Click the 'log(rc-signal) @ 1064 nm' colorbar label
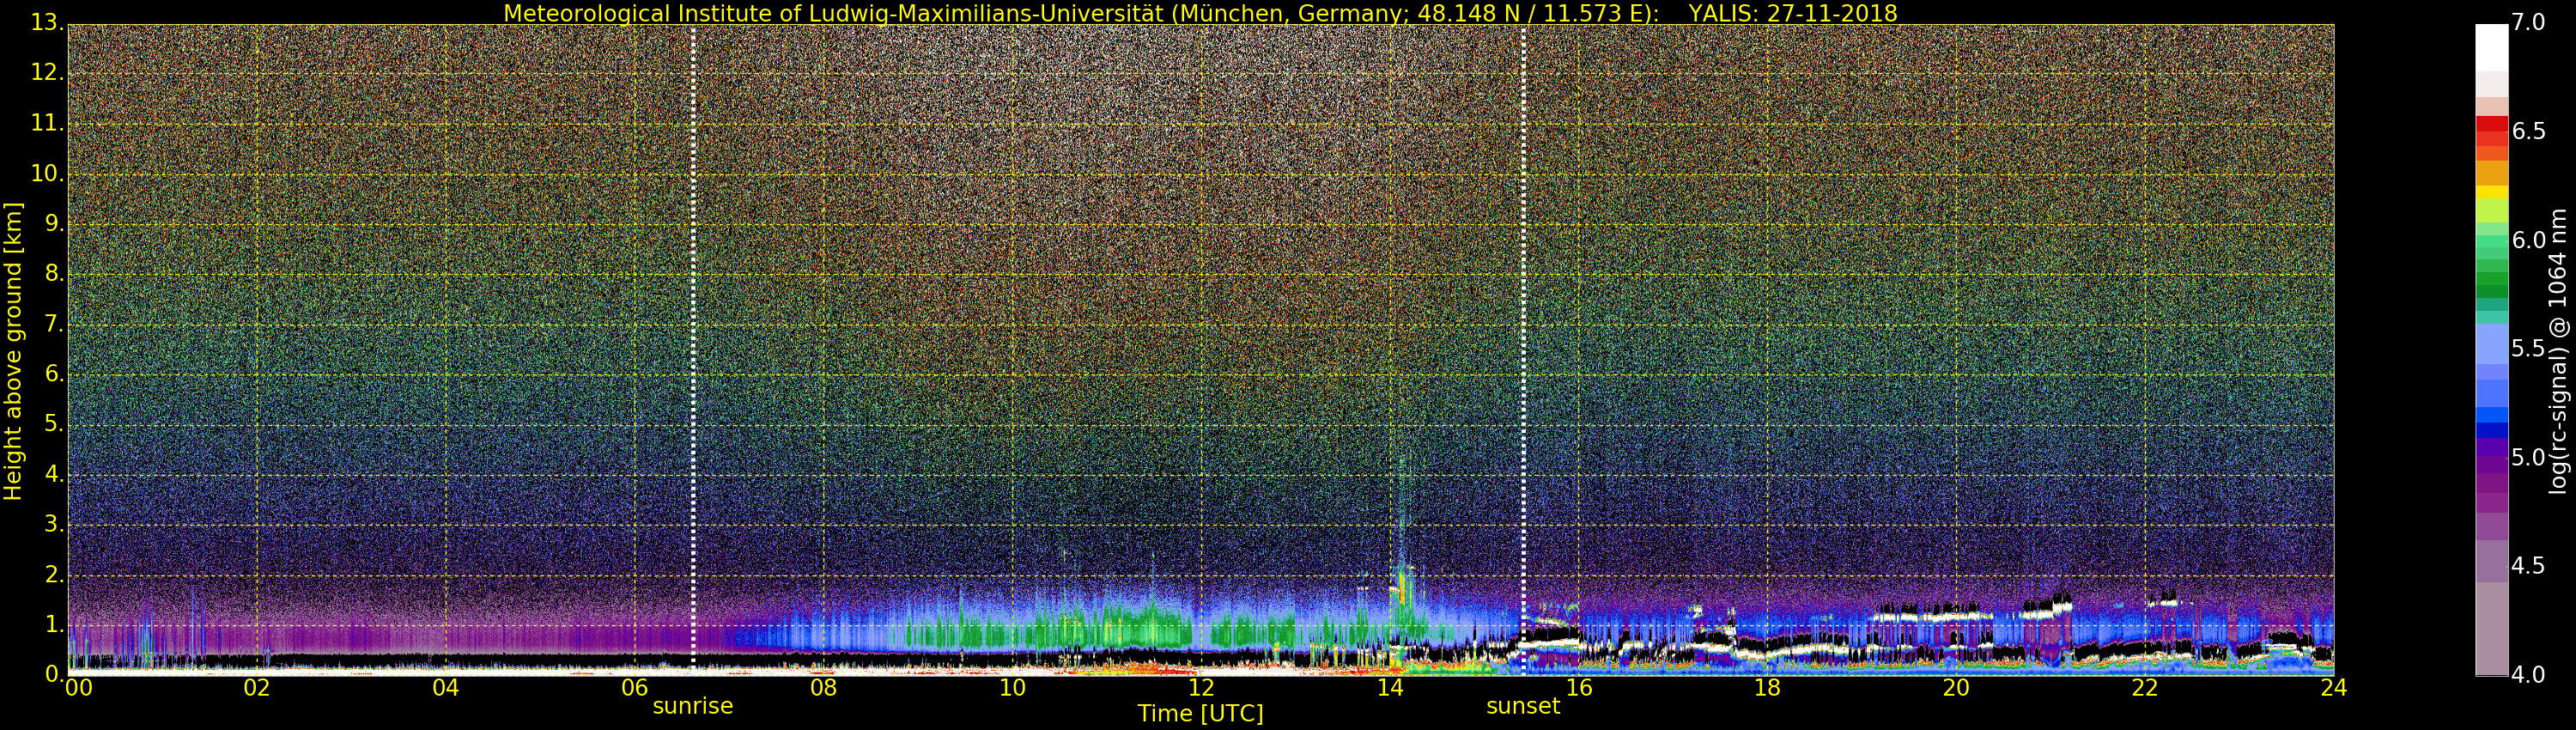 [2557, 351]
